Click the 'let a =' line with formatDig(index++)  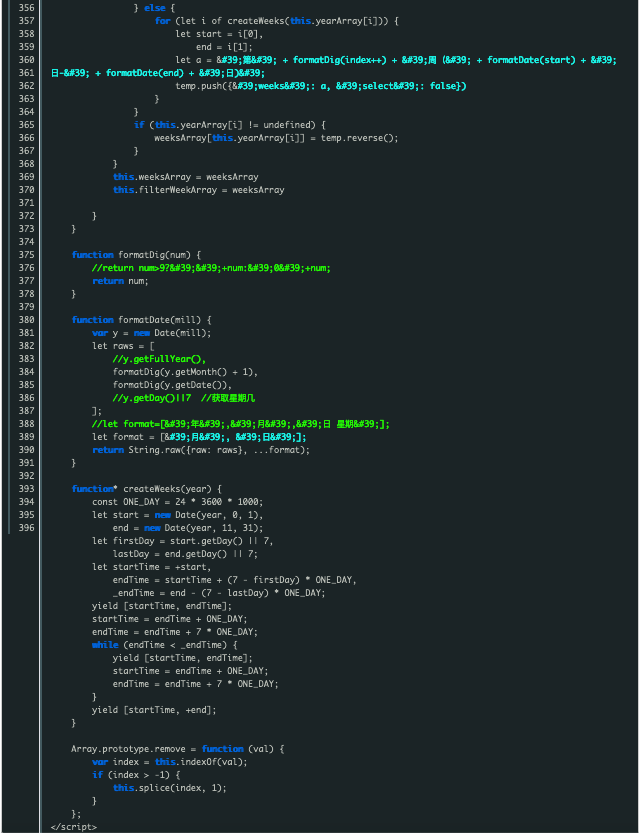coord(396,60)
